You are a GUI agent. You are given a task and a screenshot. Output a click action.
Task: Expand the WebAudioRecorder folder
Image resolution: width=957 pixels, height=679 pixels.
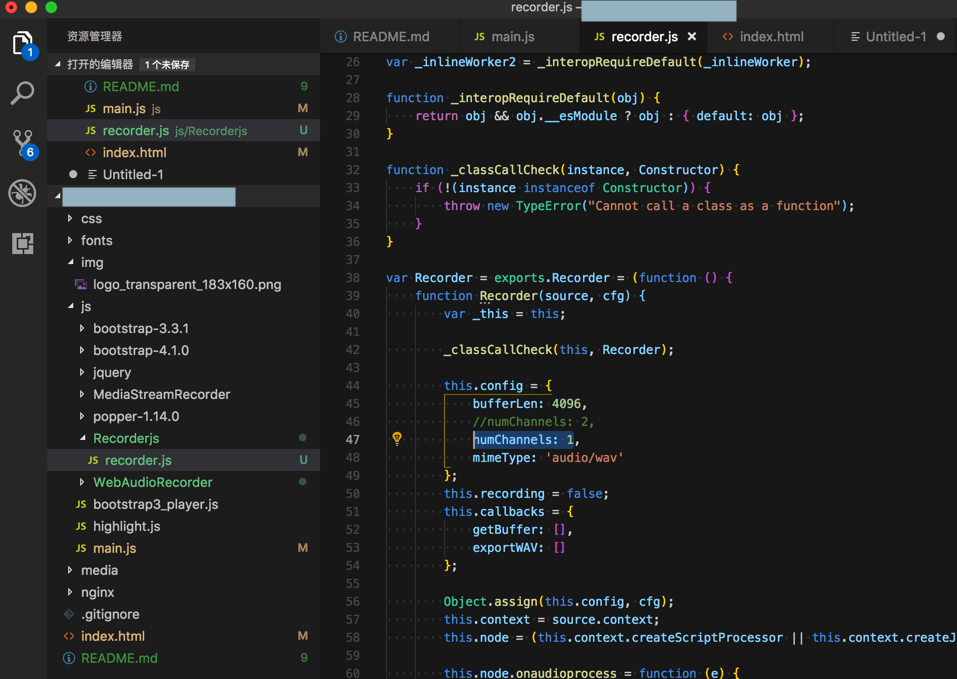(x=152, y=482)
